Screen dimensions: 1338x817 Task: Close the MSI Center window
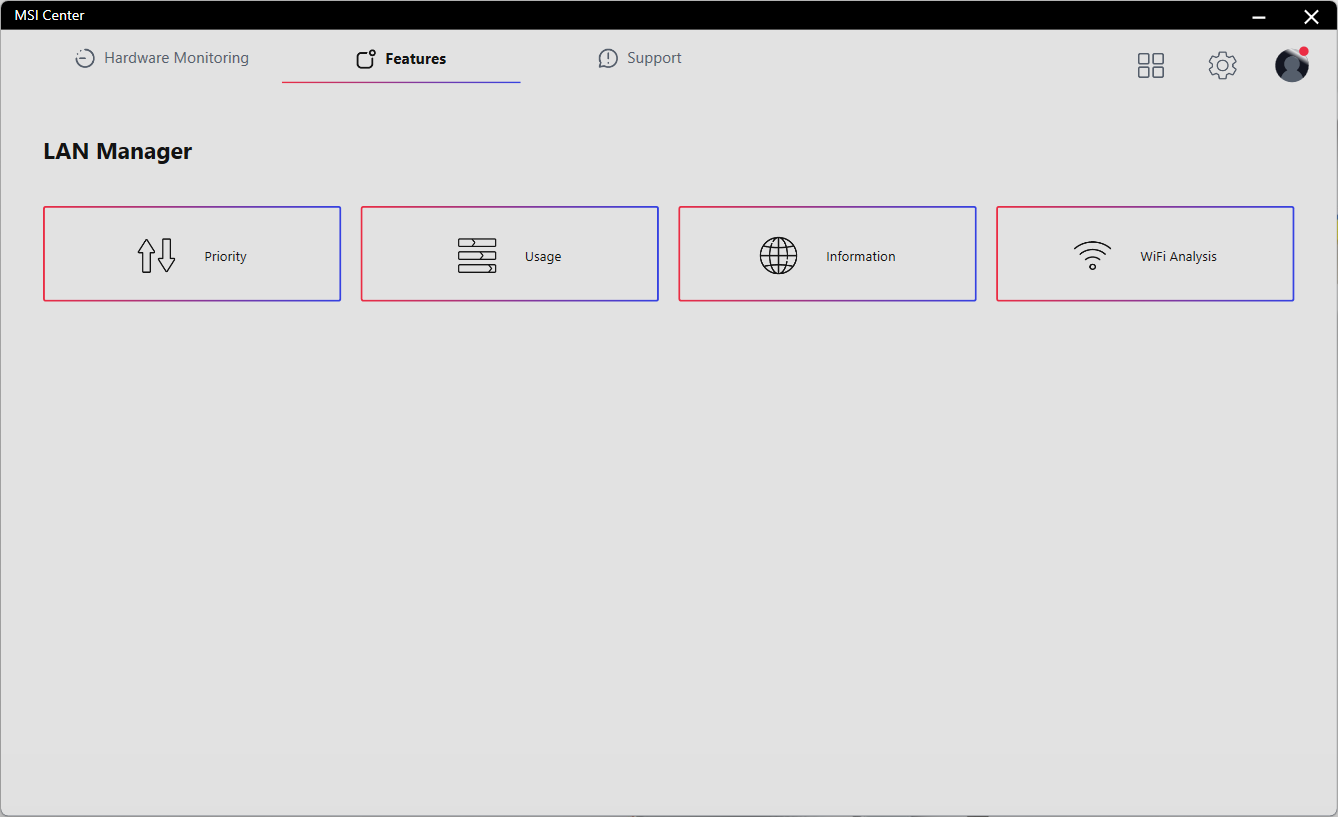(x=1311, y=16)
